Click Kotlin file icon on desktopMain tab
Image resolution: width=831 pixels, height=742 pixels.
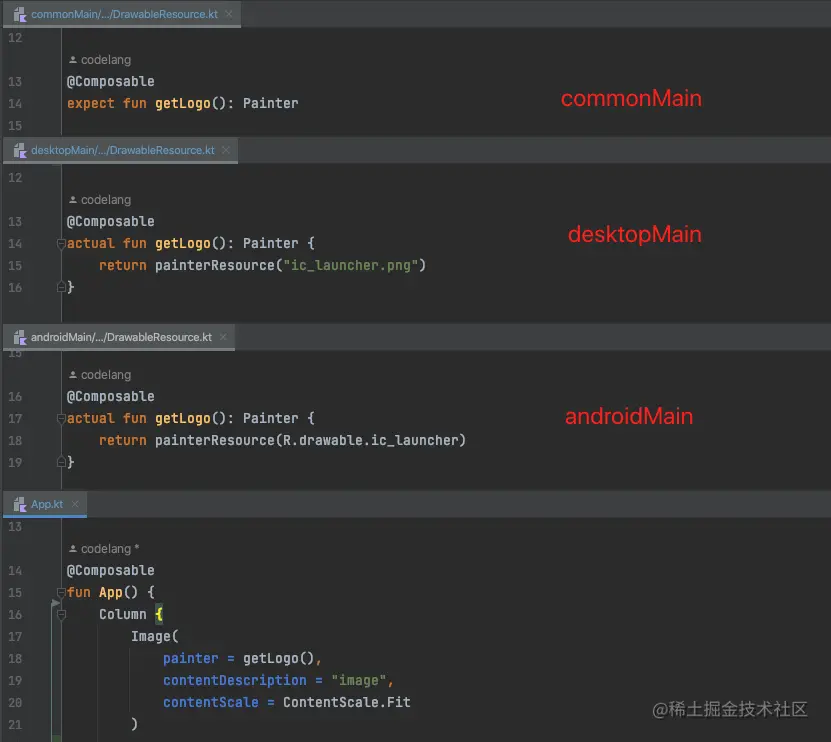click(20, 151)
